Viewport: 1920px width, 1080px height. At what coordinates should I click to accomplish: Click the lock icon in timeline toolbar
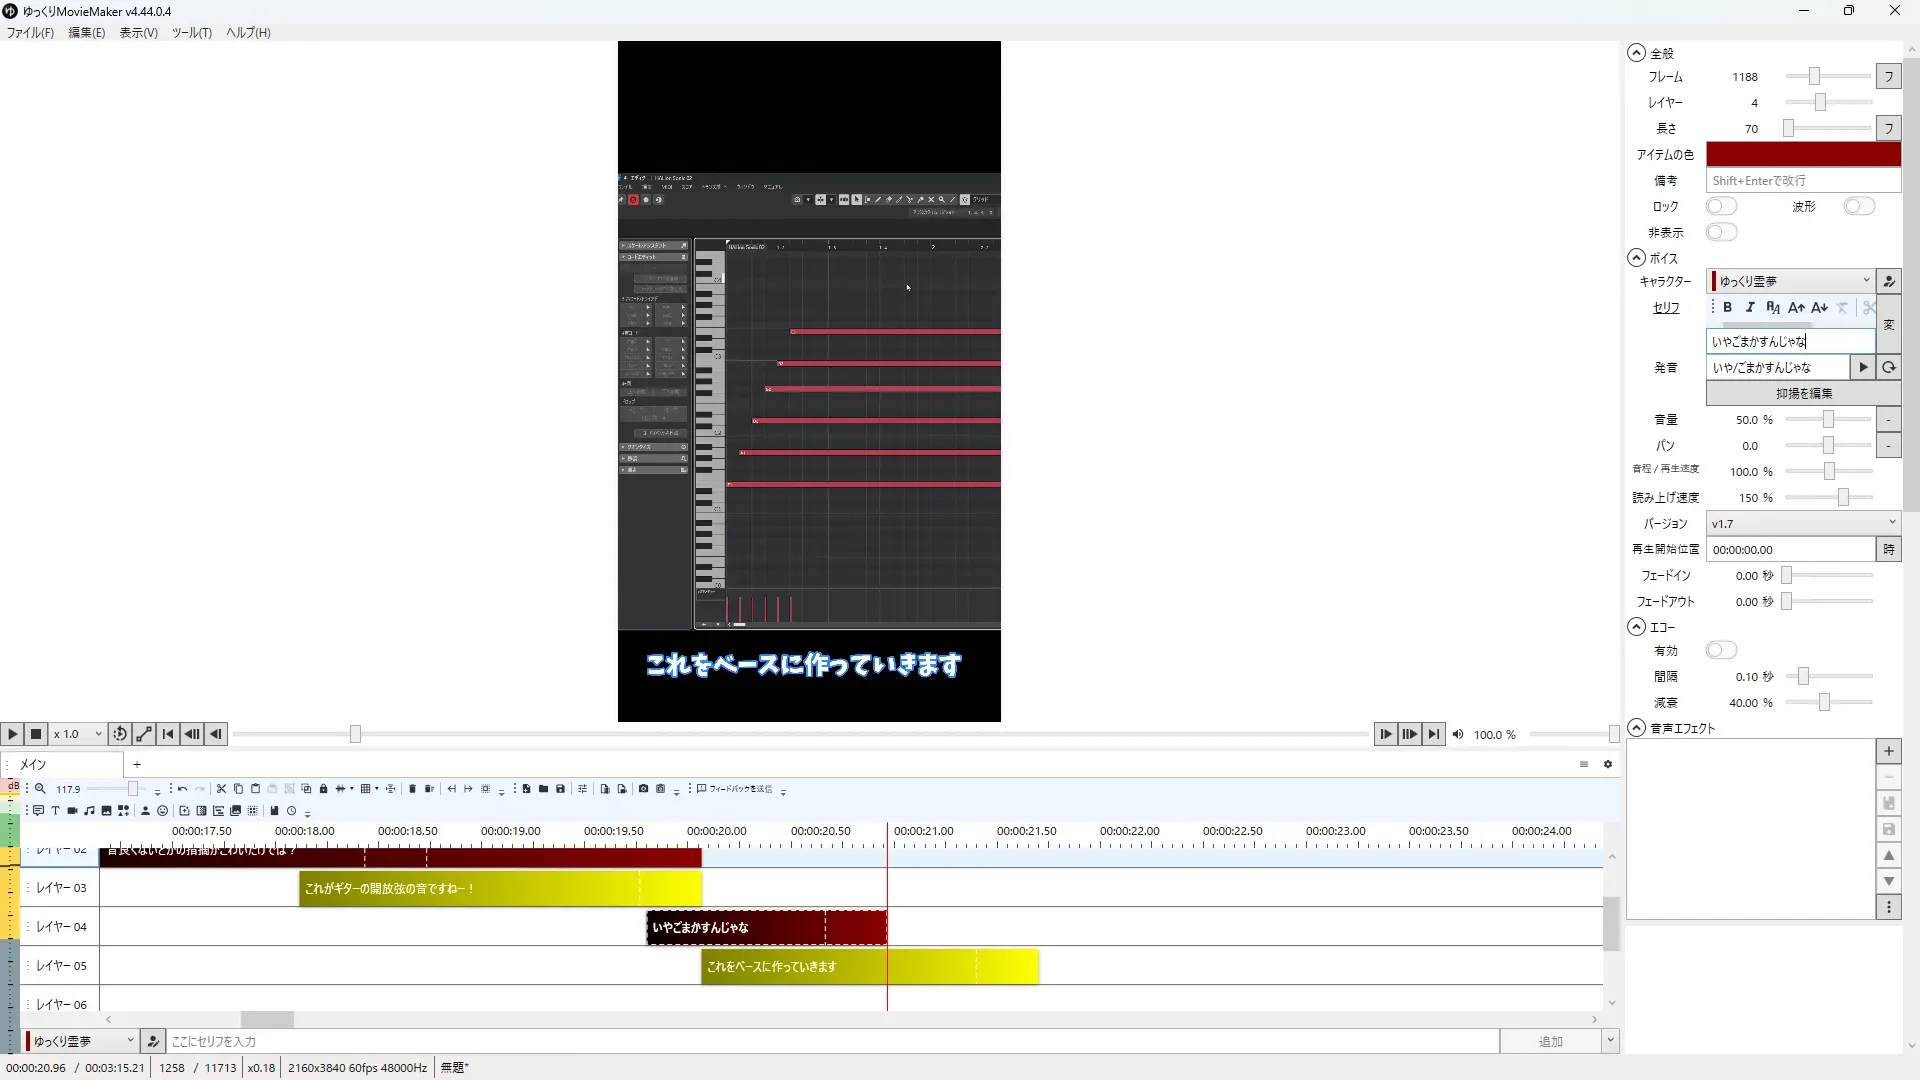point(323,789)
